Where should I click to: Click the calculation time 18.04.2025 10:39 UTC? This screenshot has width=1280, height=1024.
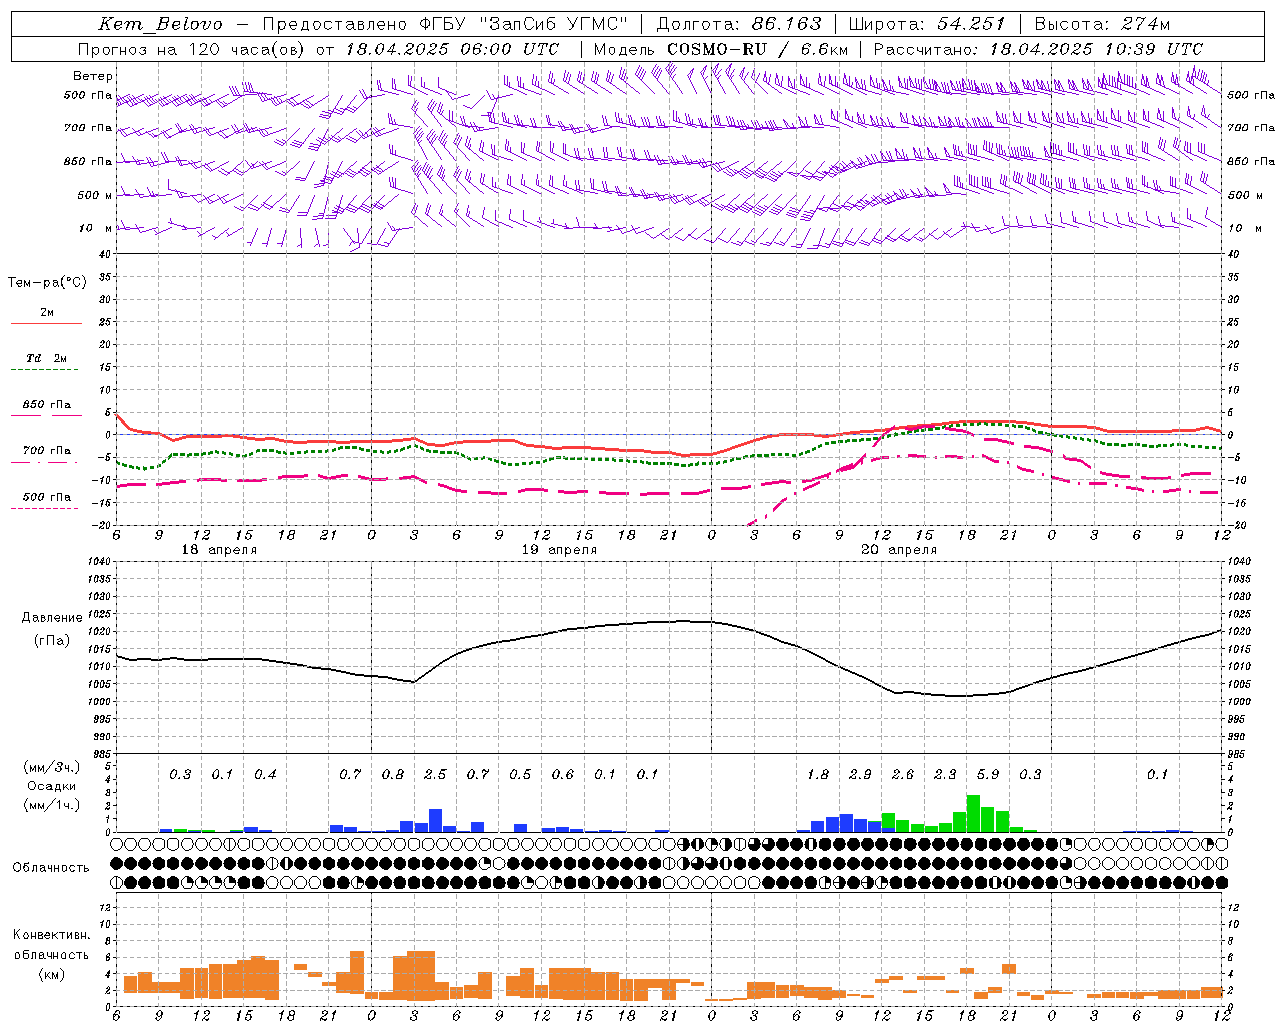tap(1096, 49)
